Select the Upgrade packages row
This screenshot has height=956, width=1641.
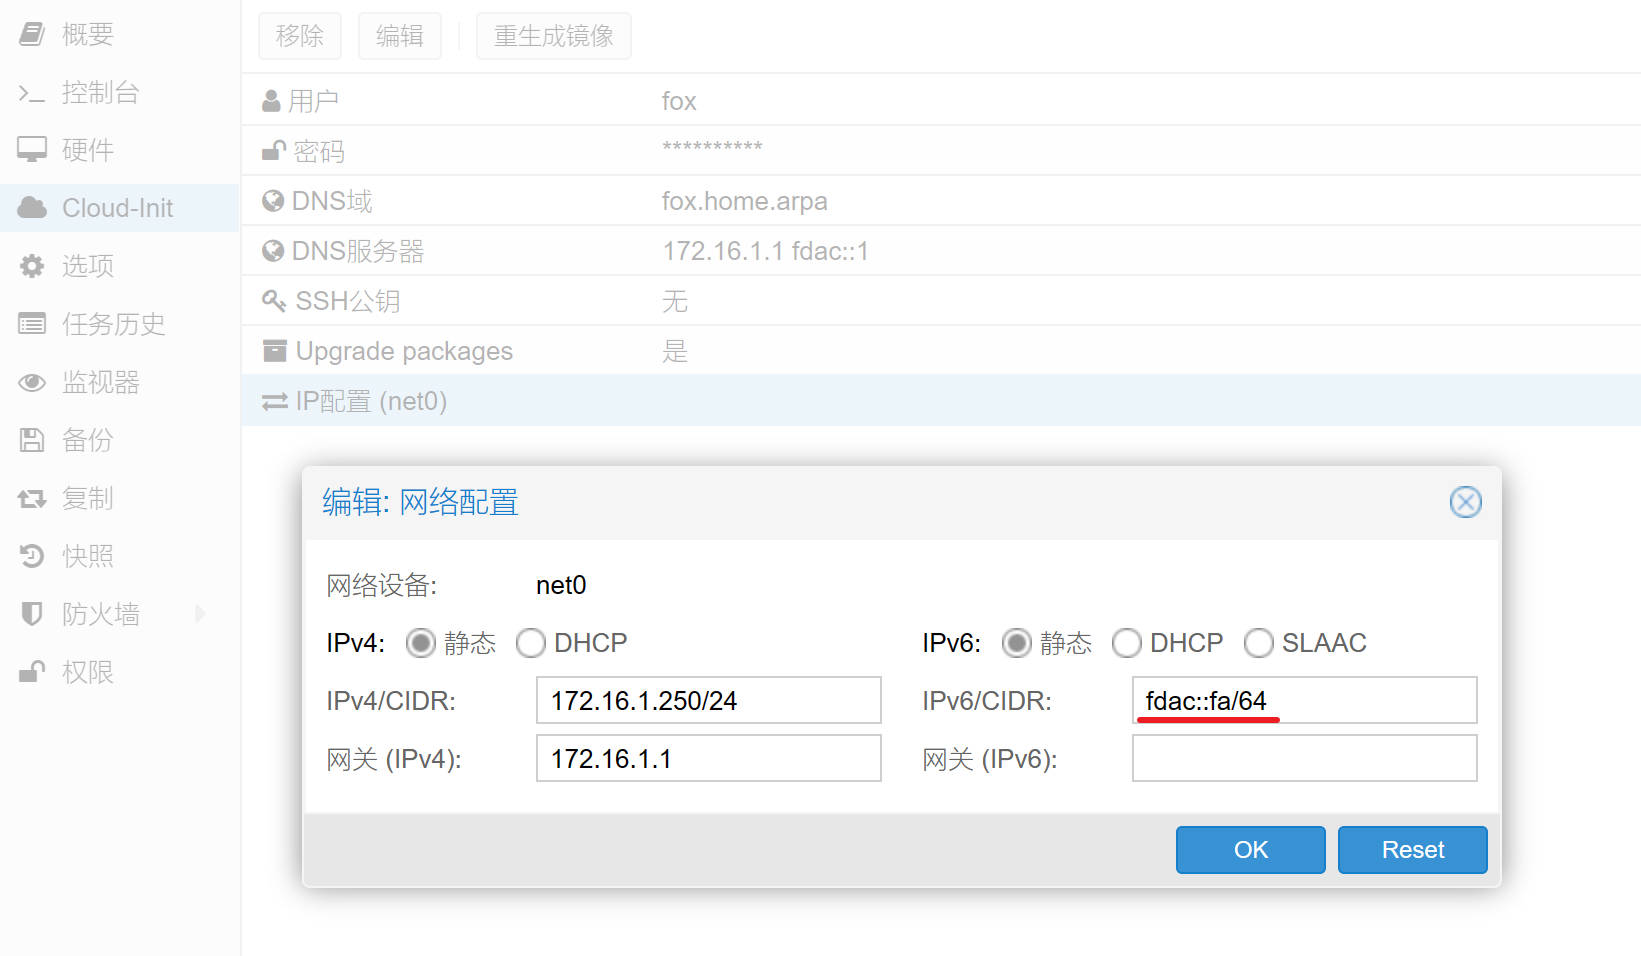(941, 351)
